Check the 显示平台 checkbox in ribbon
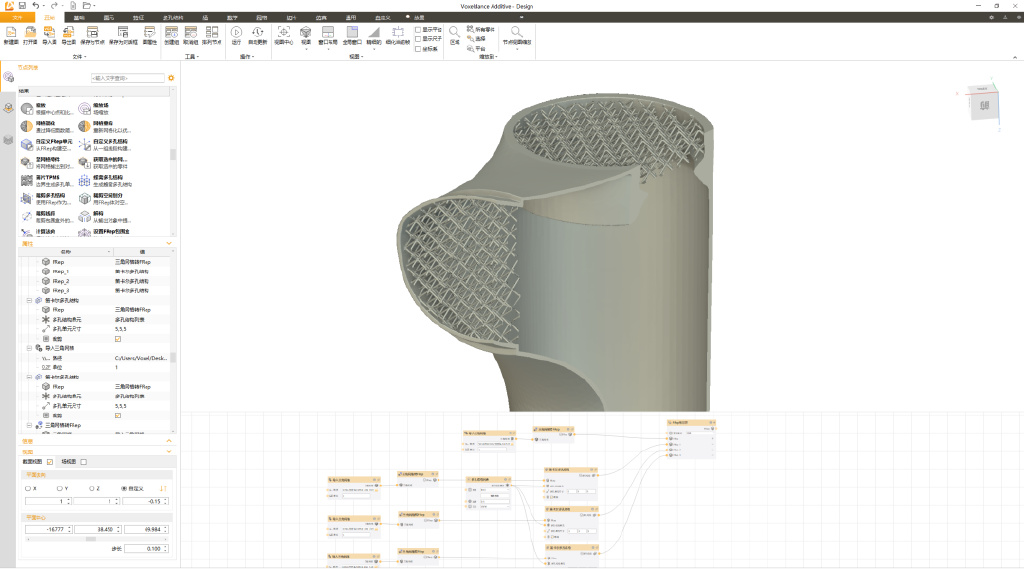The width and height of the screenshot is (1024, 576). pyautogui.click(x=417, y=30)
